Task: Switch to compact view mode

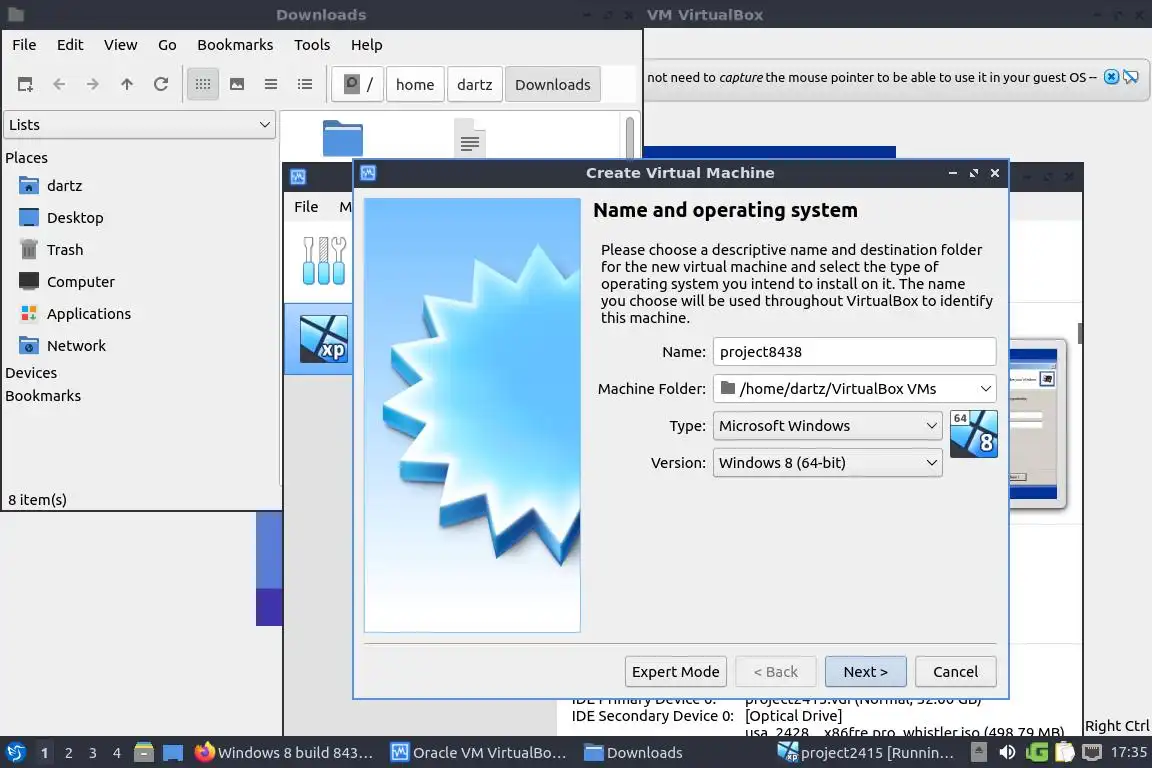Action: [x=271, y=85]
